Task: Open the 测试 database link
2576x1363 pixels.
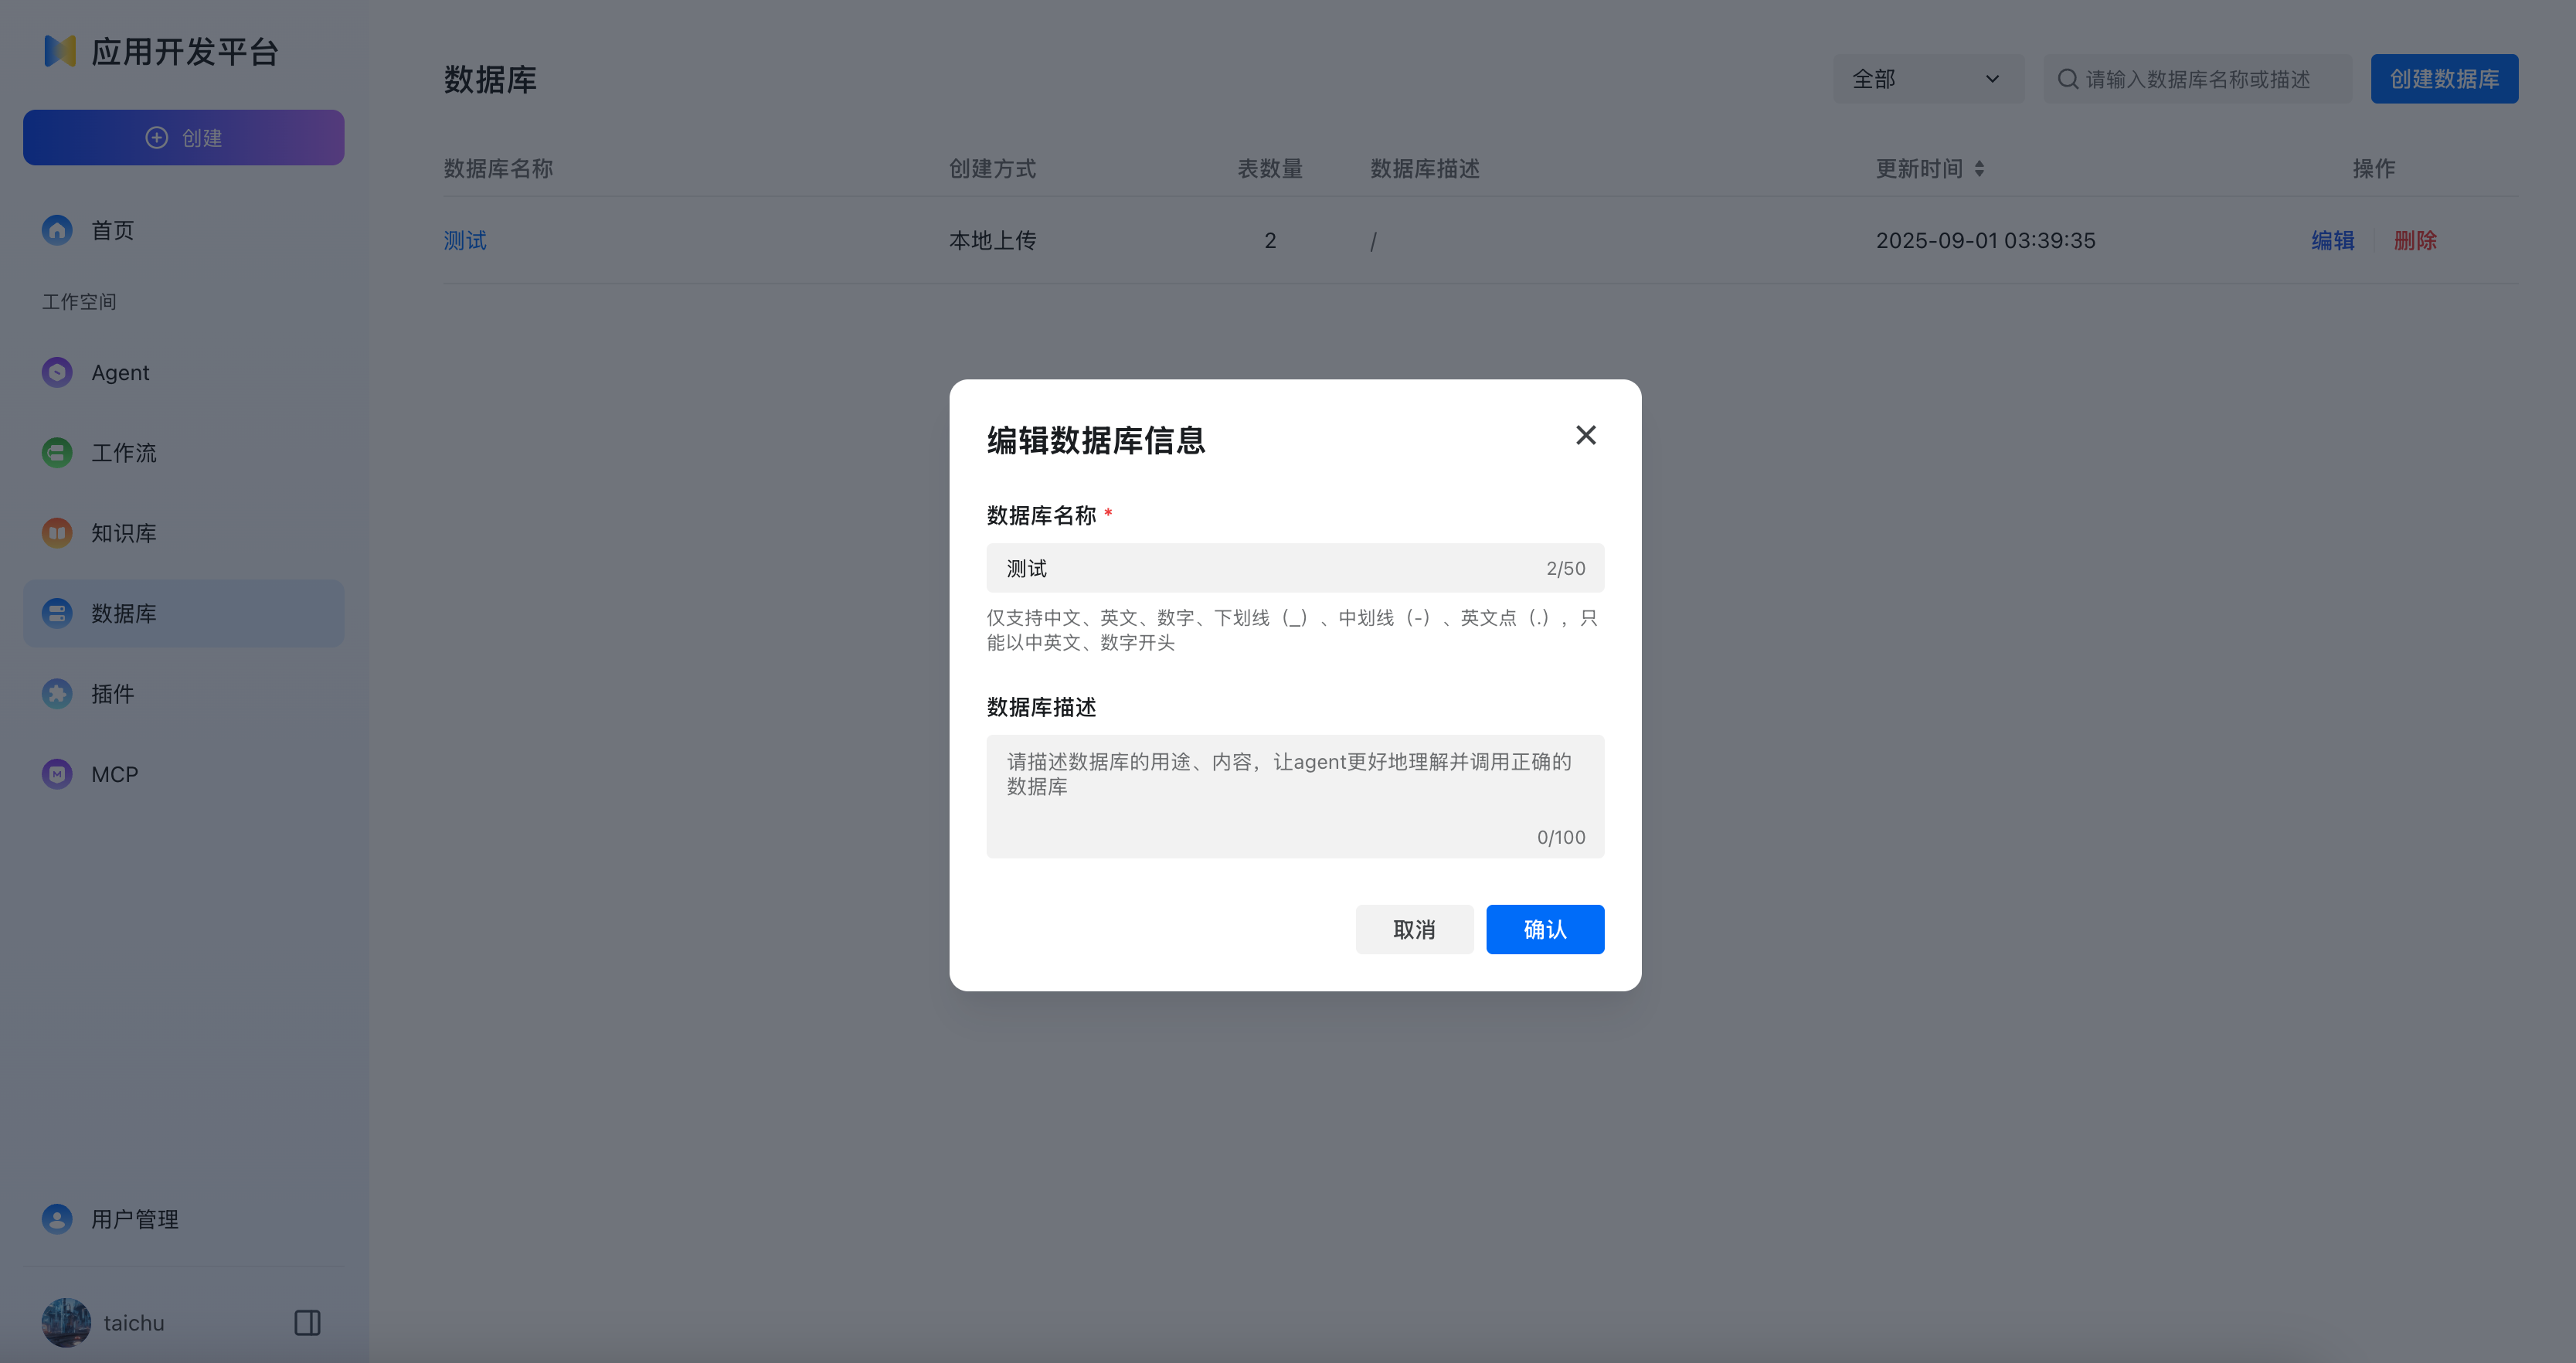Action: point(465,240)
